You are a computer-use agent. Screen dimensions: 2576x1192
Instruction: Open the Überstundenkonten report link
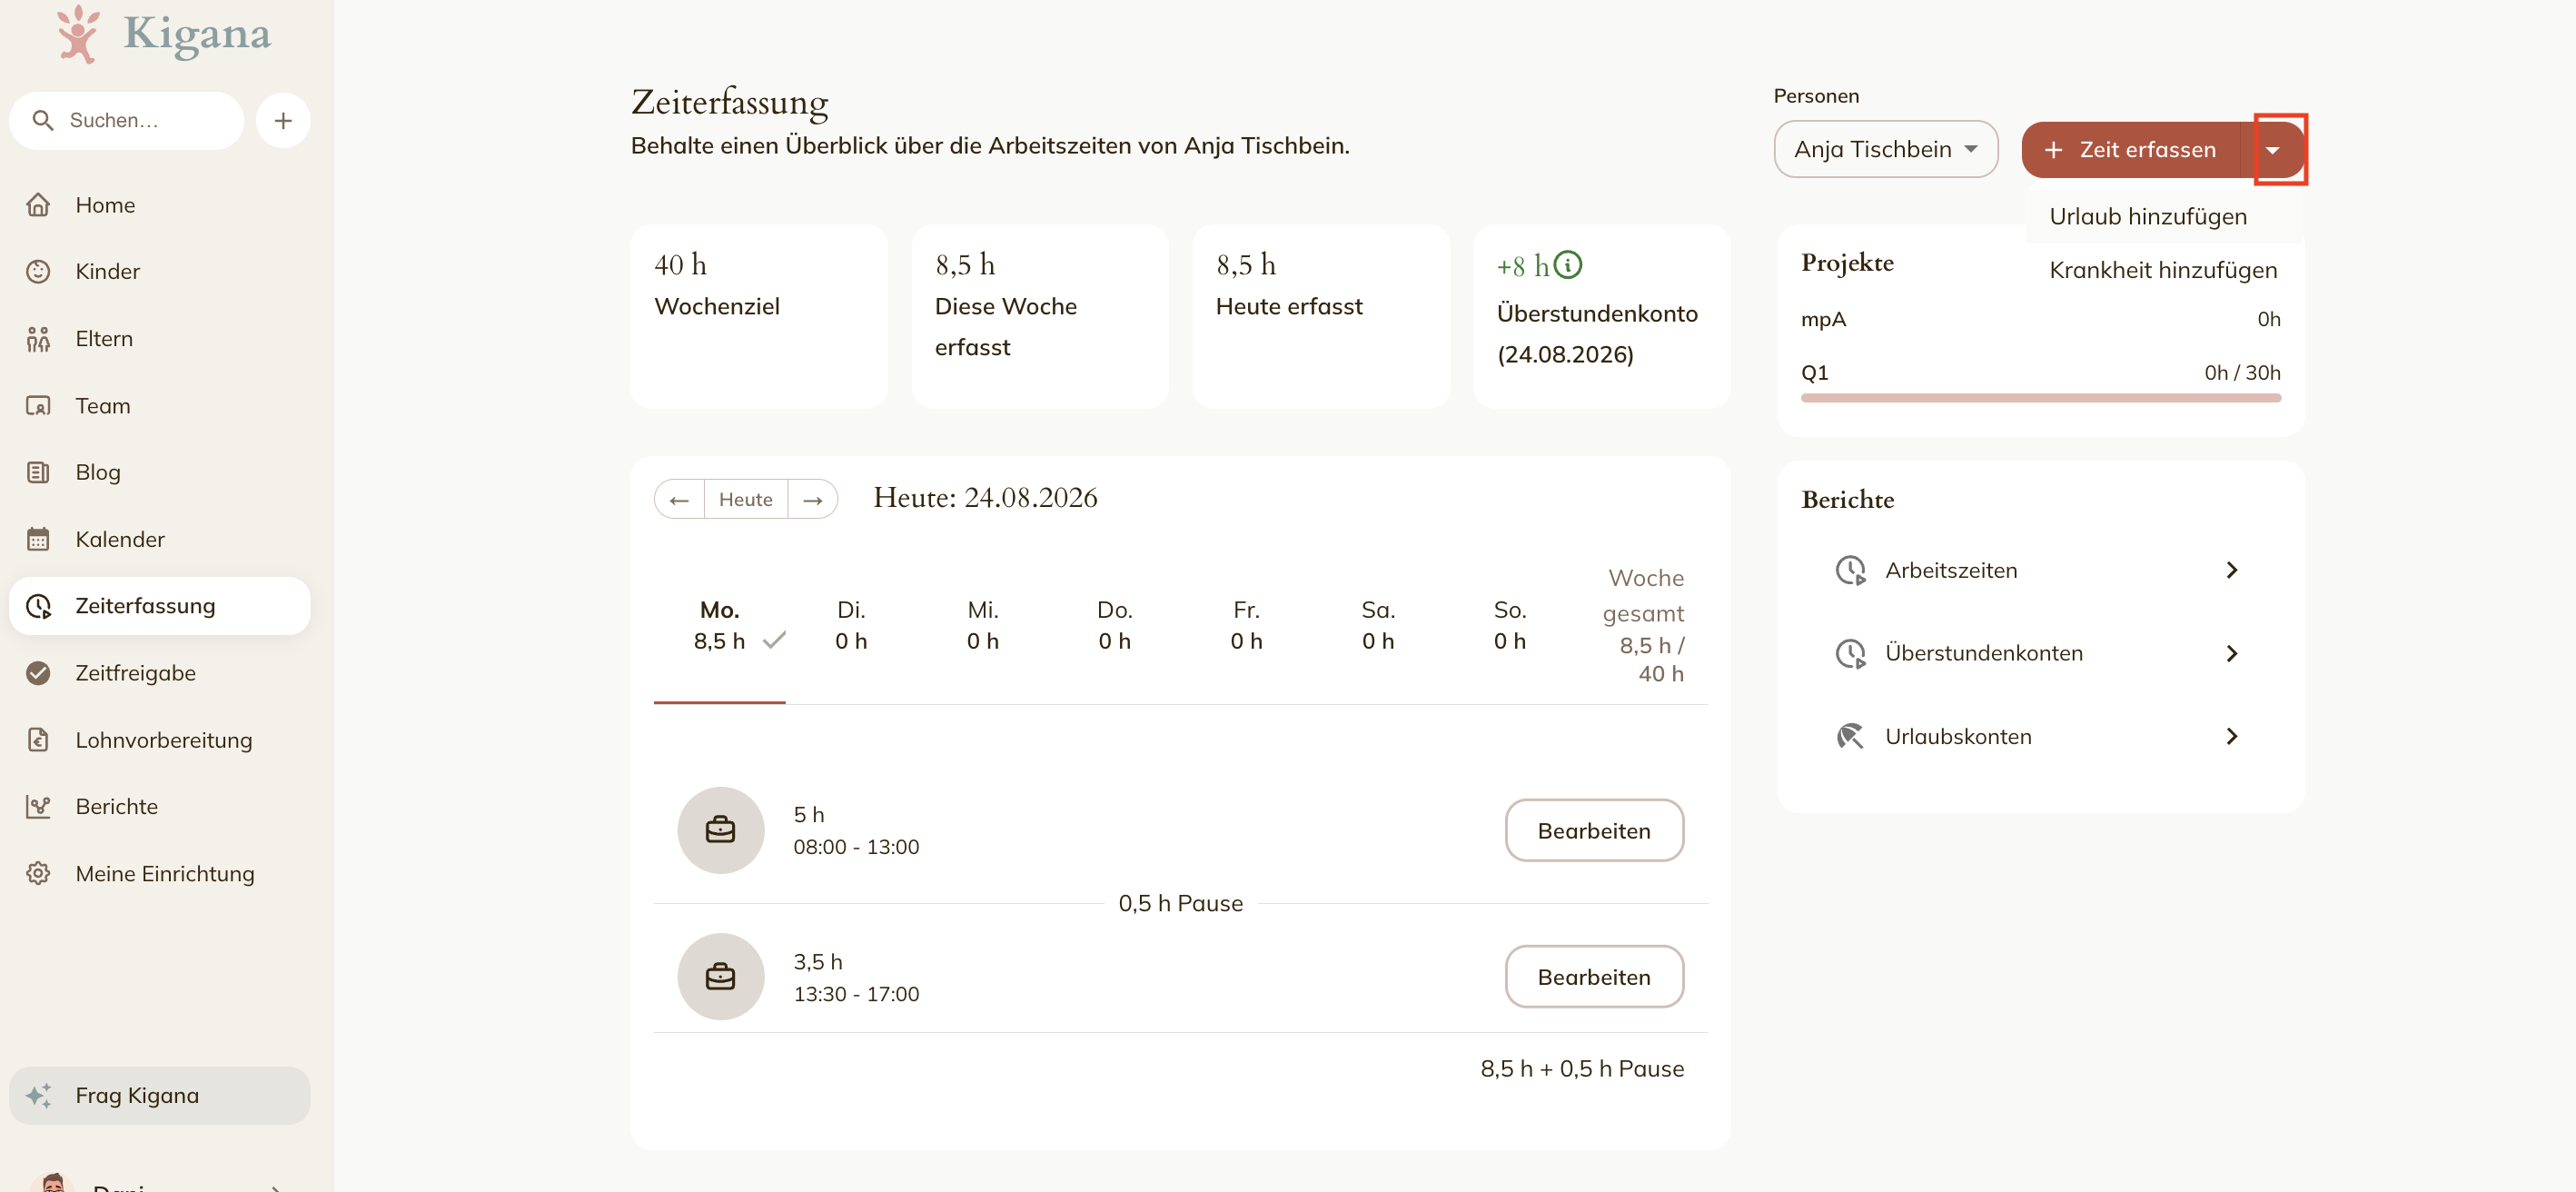2040,653
